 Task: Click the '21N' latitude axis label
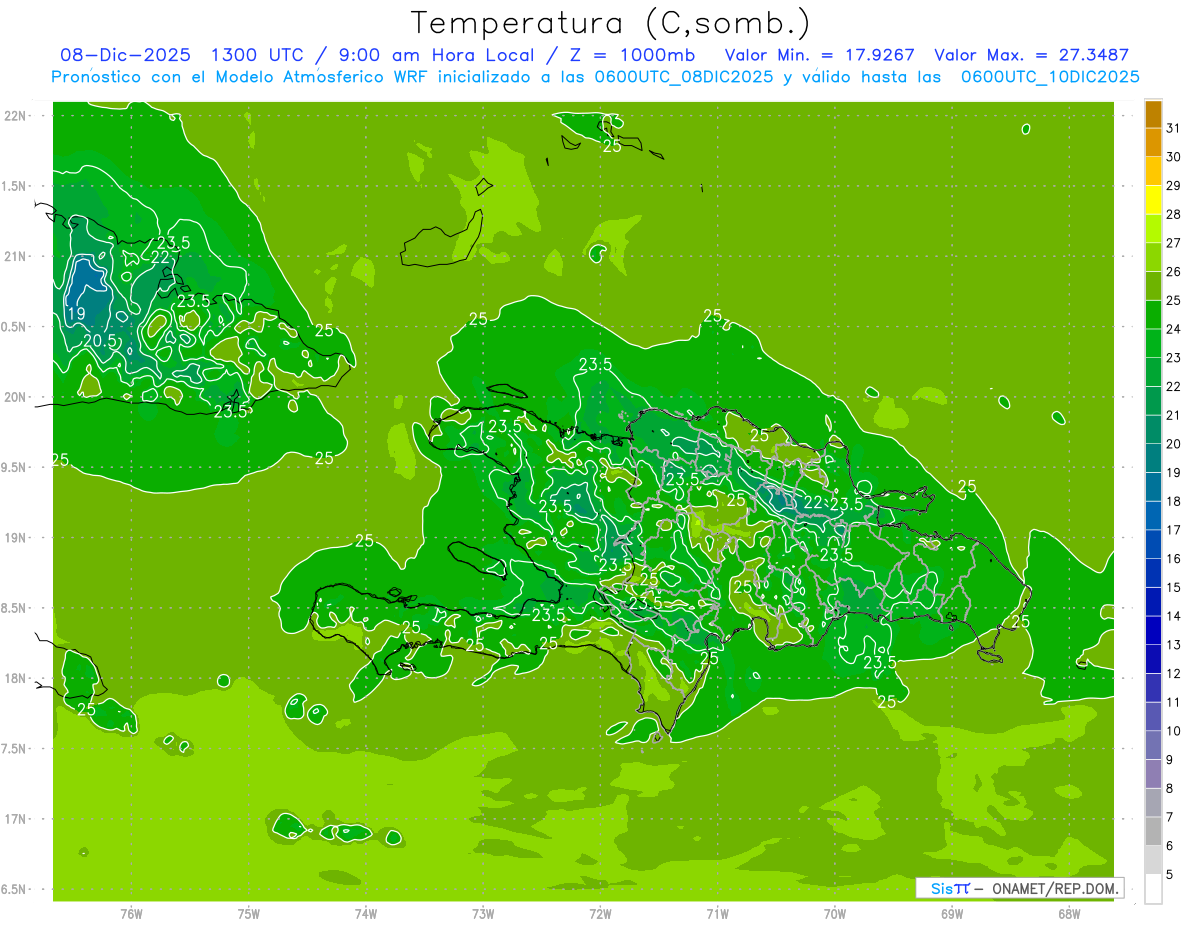pyautogui.click(x=16, y=256)
